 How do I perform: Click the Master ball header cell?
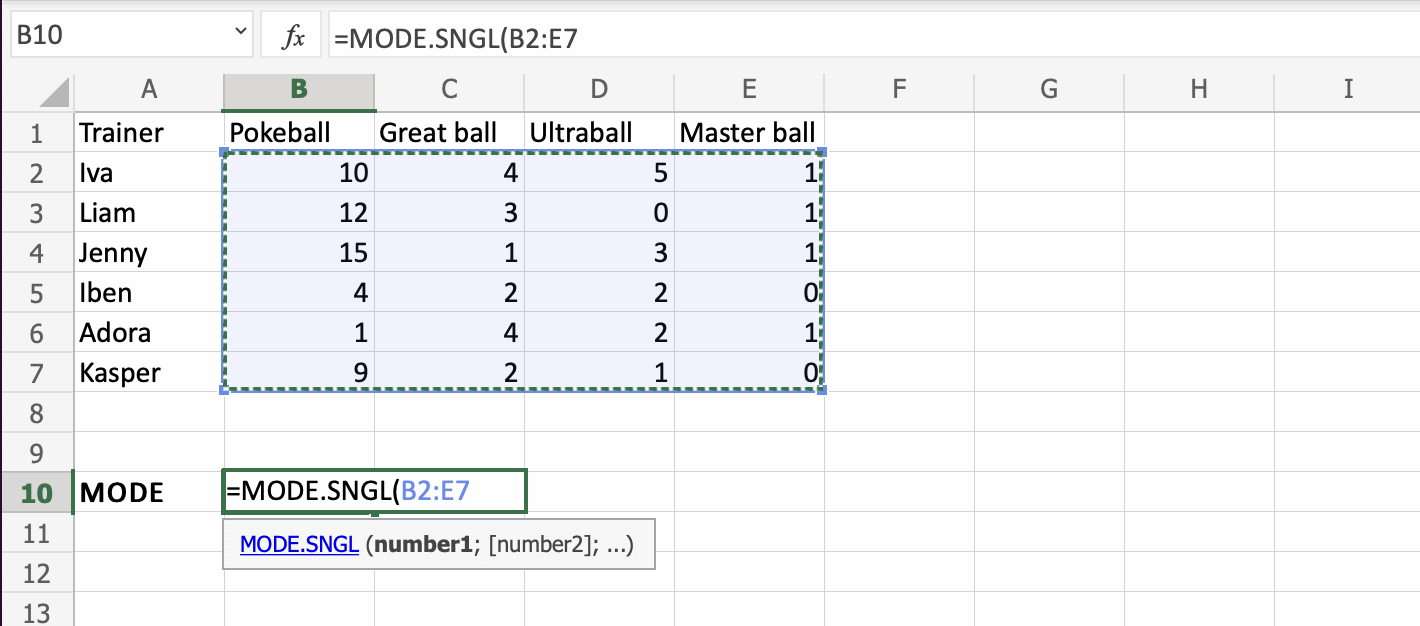(748, 133)
